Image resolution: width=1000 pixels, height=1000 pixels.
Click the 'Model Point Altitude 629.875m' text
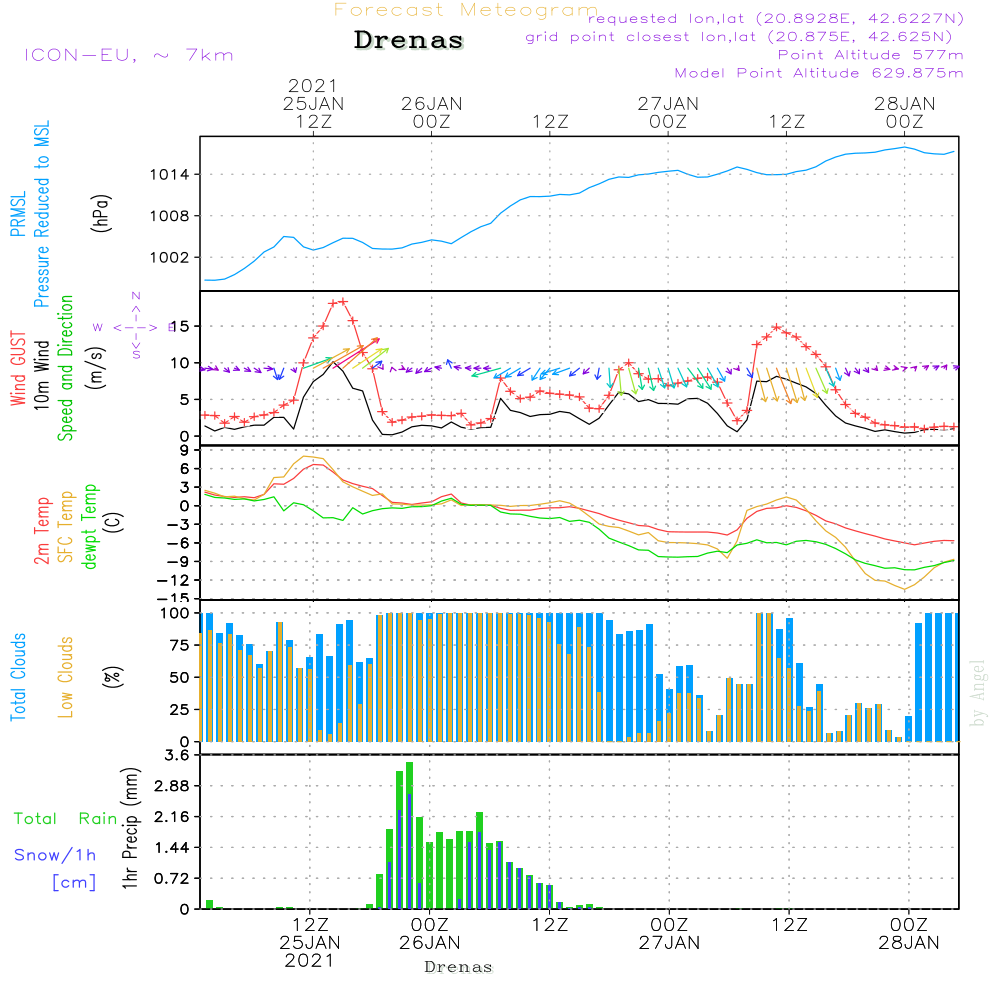[x=819, y=73]
